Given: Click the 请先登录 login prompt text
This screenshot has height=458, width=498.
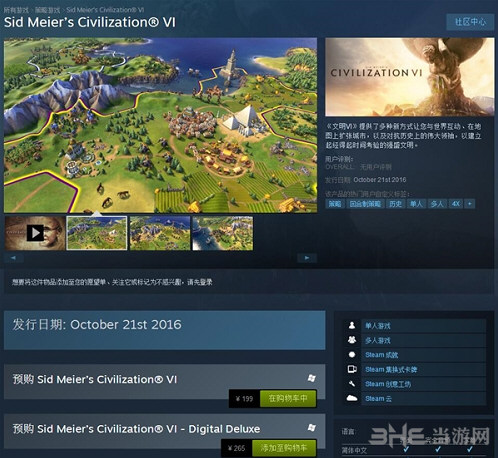Looking at the screenshot, I should tap(200, 282).
